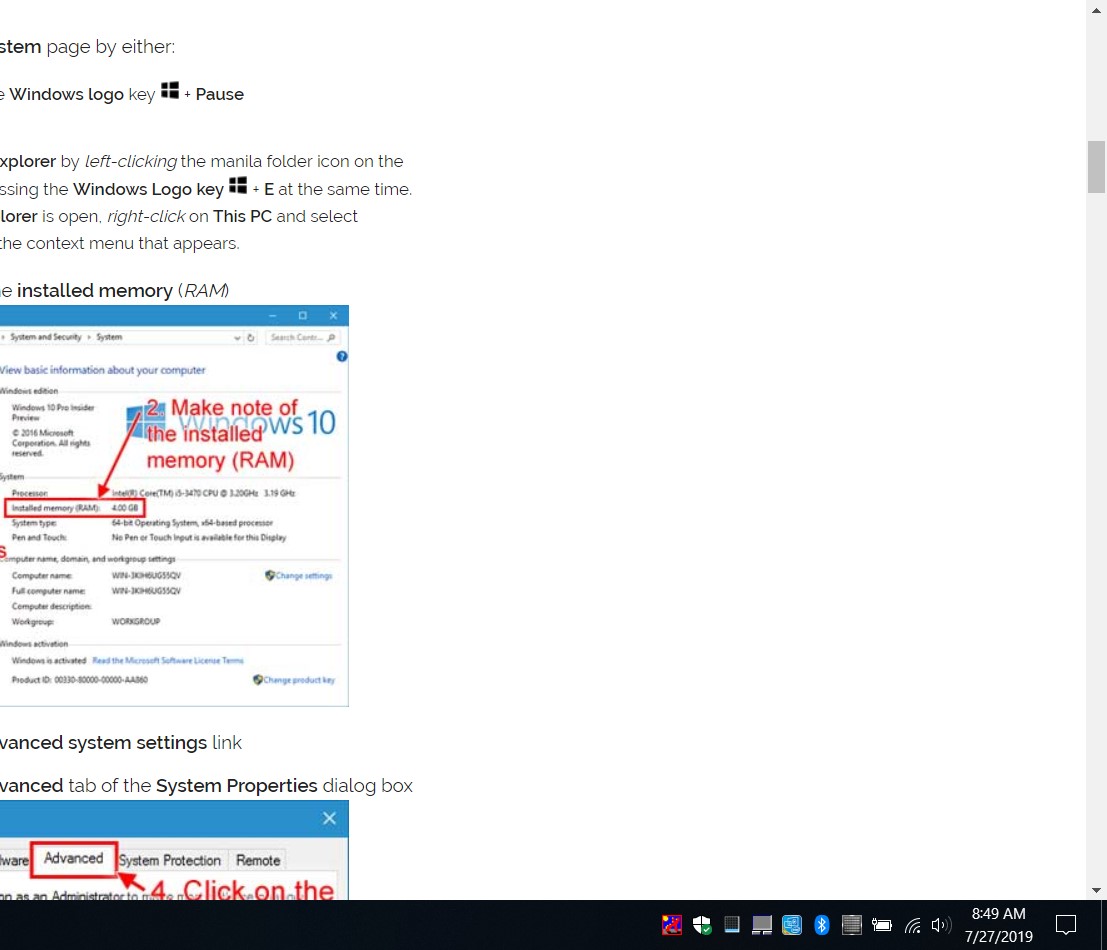Click the page scrollbar down arrow
This screenshot has height=950, width=1107.
click(x=1096, y=890)
